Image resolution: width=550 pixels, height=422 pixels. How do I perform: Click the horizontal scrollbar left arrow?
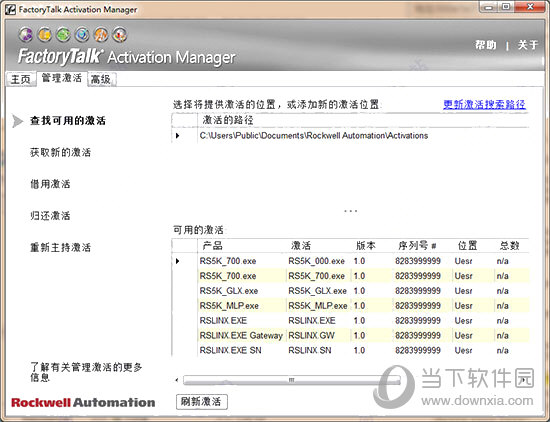[177, 380]
